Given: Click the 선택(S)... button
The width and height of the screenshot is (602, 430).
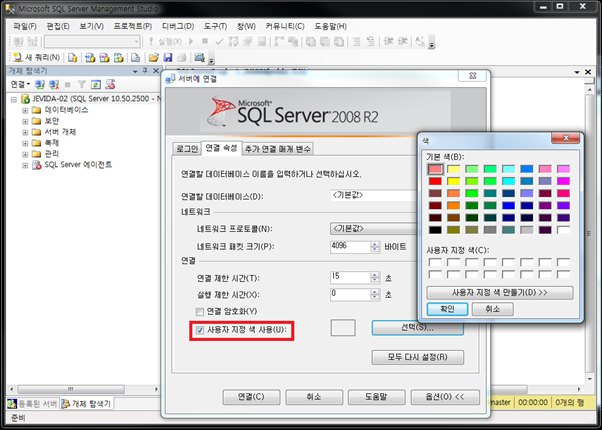Looking at the screenshot, I should pyautogui.click(x=418, y=328).
